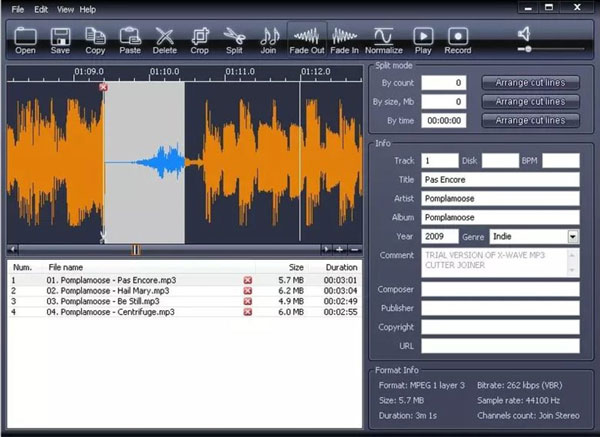600x437 pixels.
Task: Open the Genre dropdown showing Indie
Action: coord(572,236)
